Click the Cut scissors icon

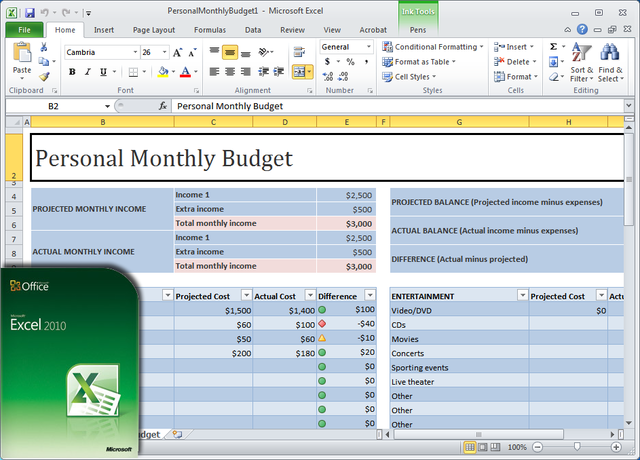[x=44, y=47]
